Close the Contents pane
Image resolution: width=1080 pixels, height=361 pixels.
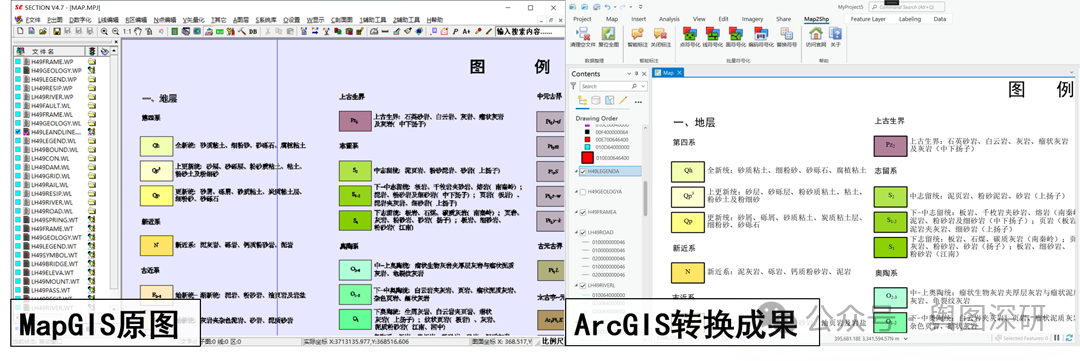pos(644,74)
